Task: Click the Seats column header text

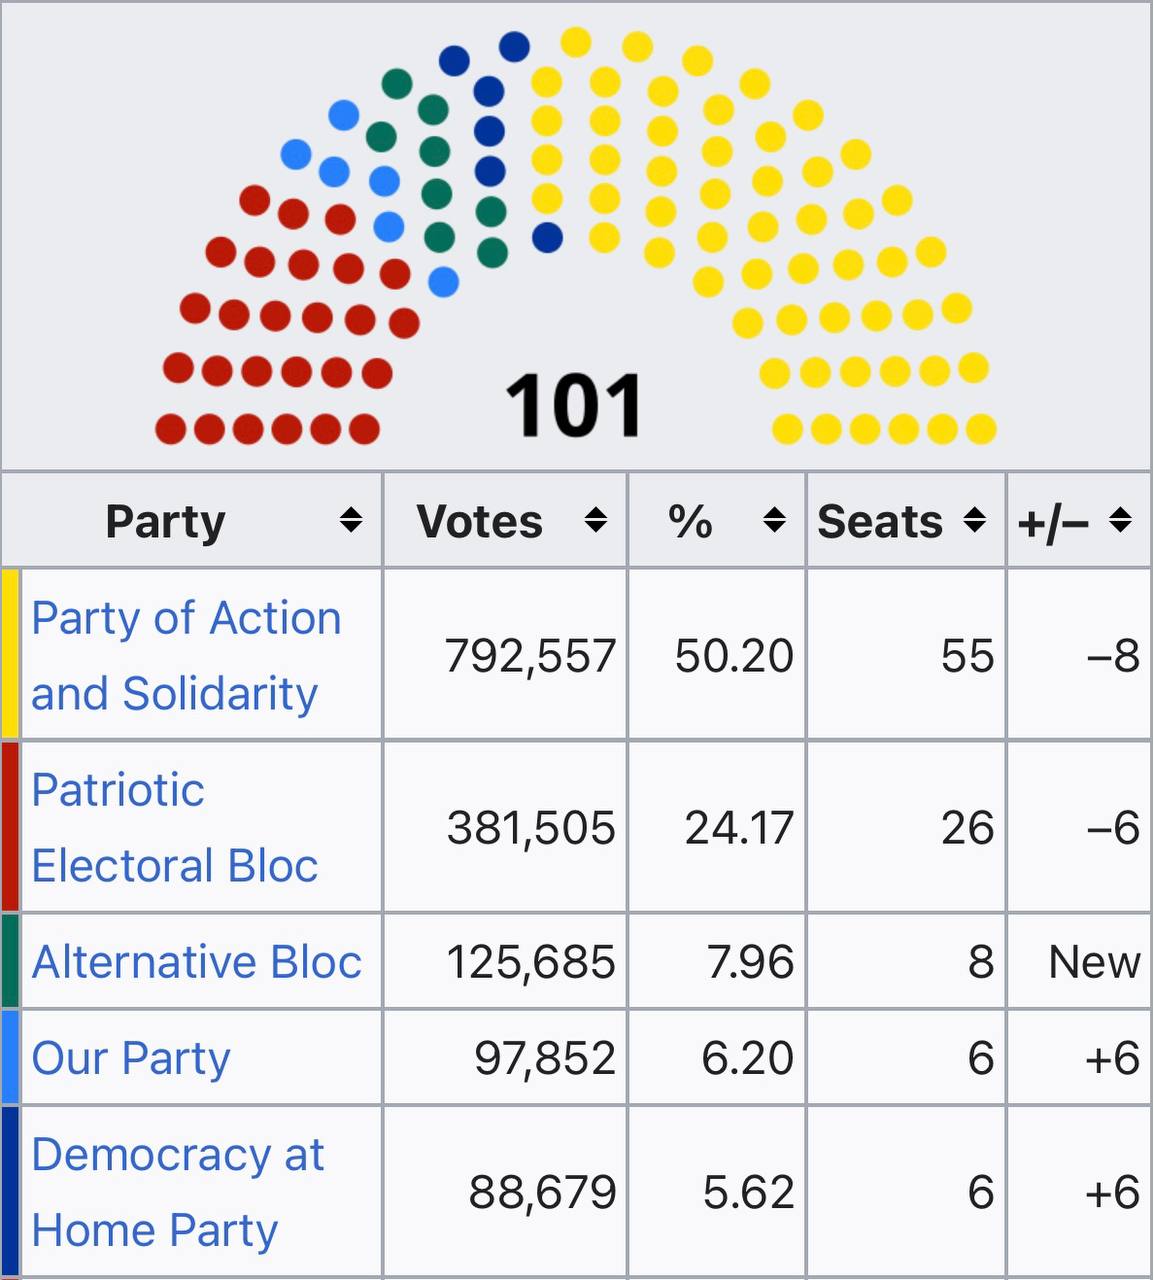Action: click(x=880, y=522)
